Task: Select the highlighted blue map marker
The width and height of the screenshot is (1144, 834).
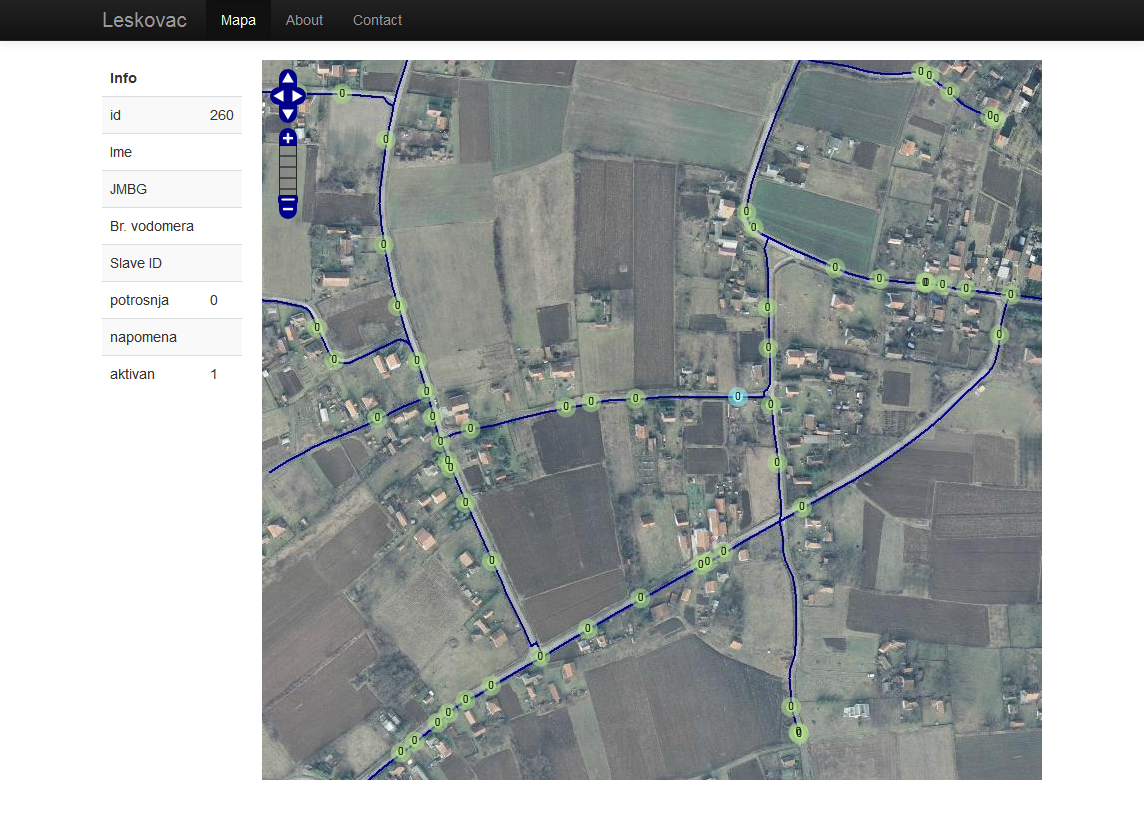Action: (738, 397)
